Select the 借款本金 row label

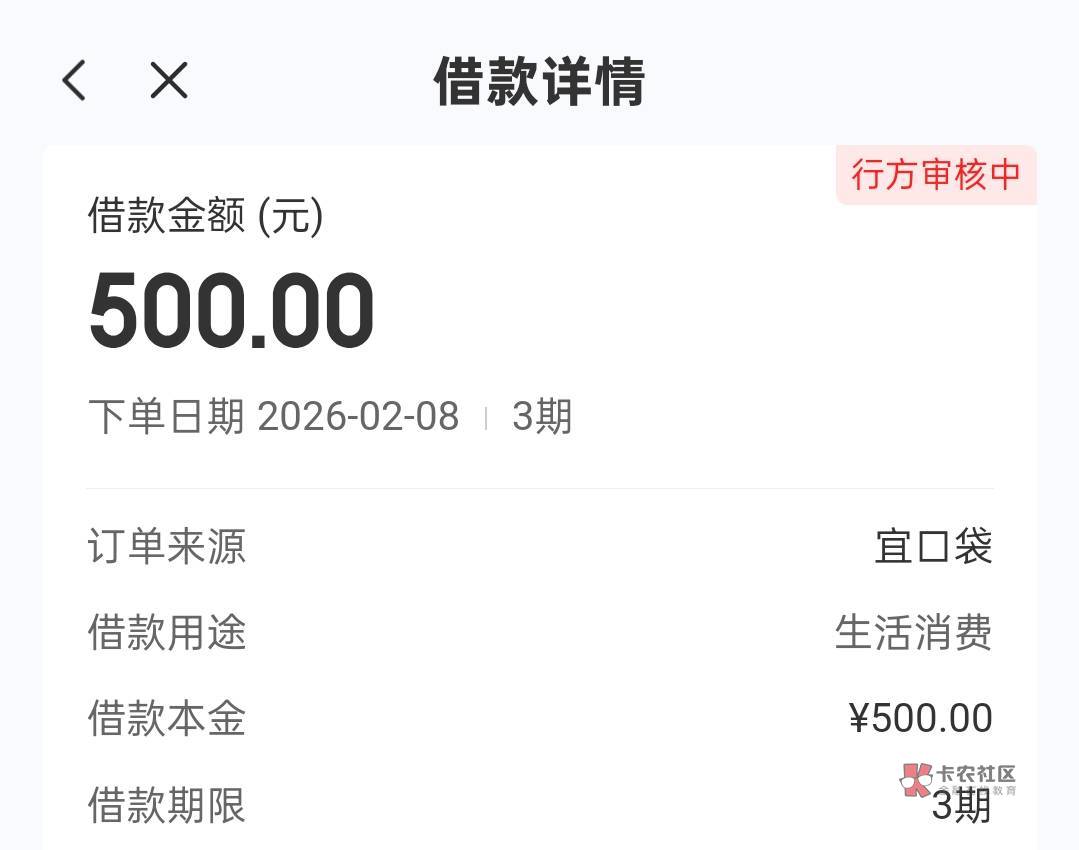pos(166,719)
